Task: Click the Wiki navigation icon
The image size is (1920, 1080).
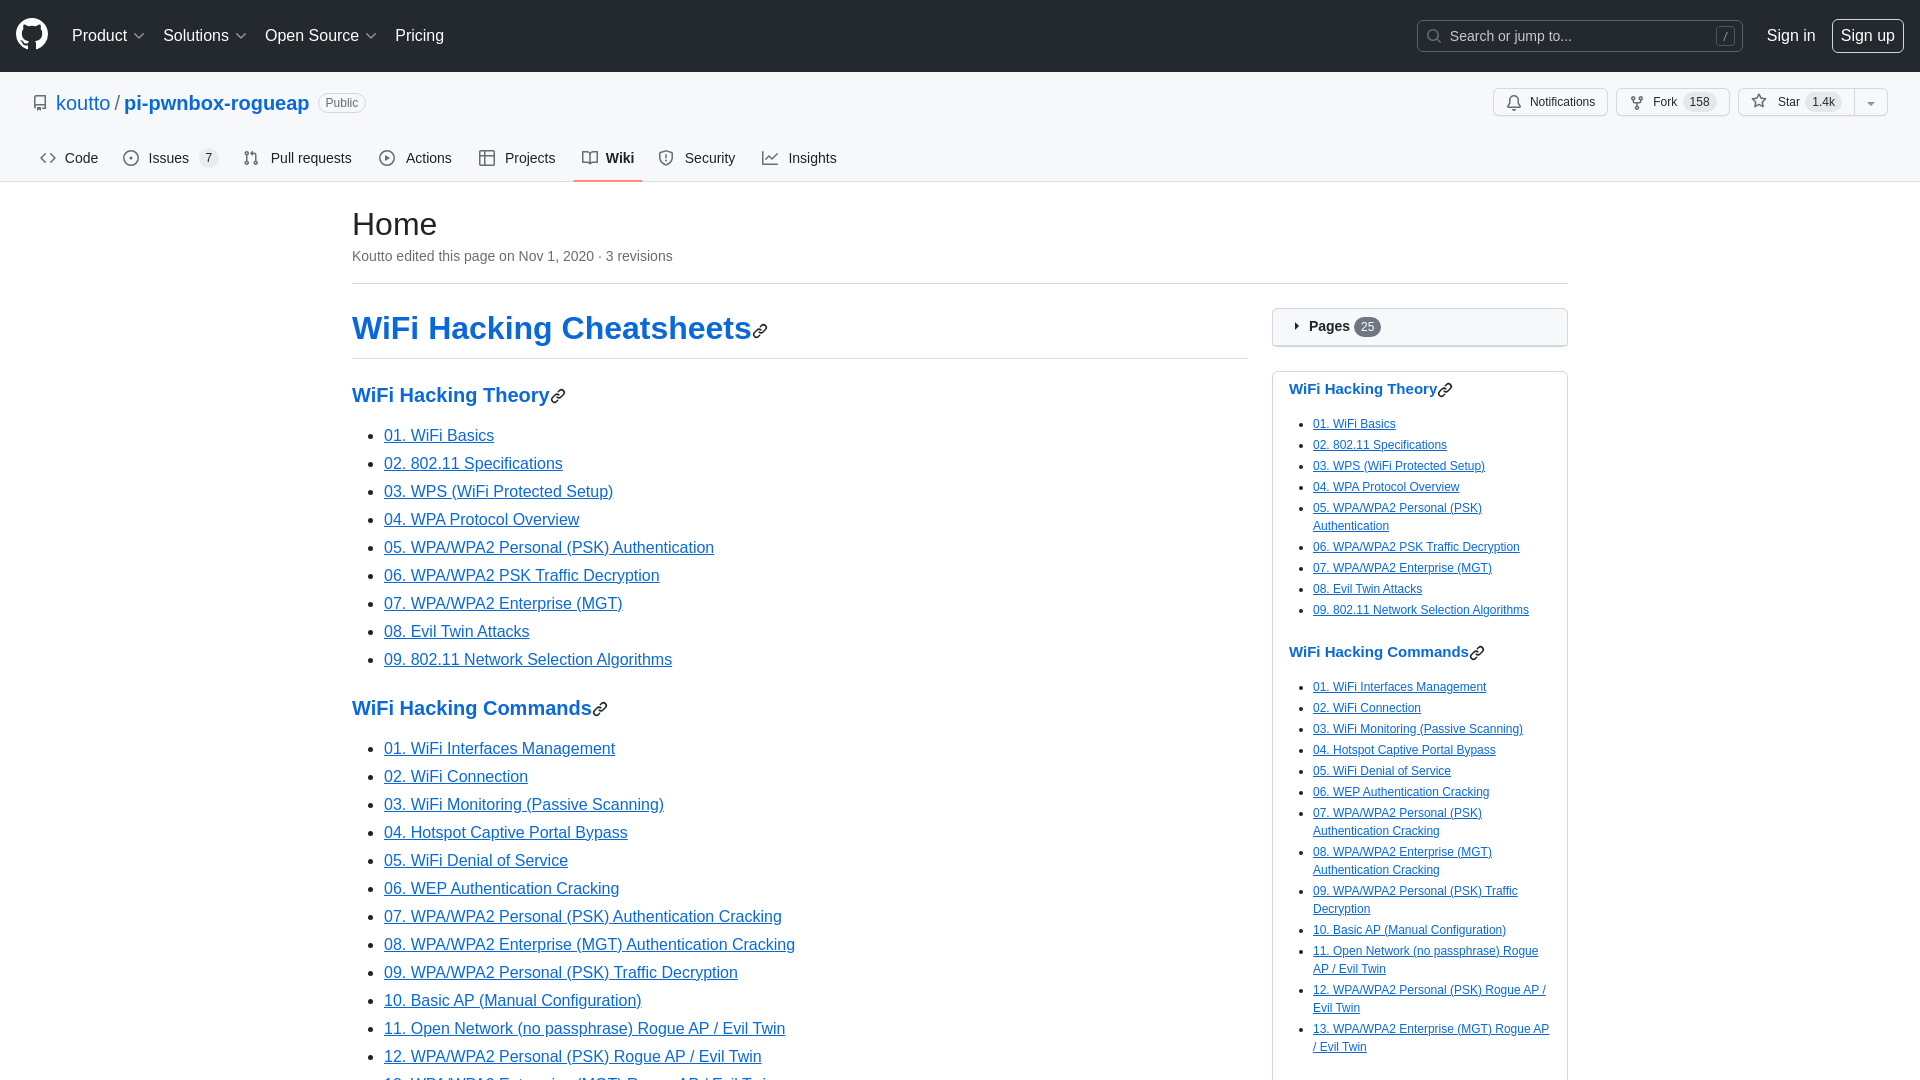Action: 589,157
